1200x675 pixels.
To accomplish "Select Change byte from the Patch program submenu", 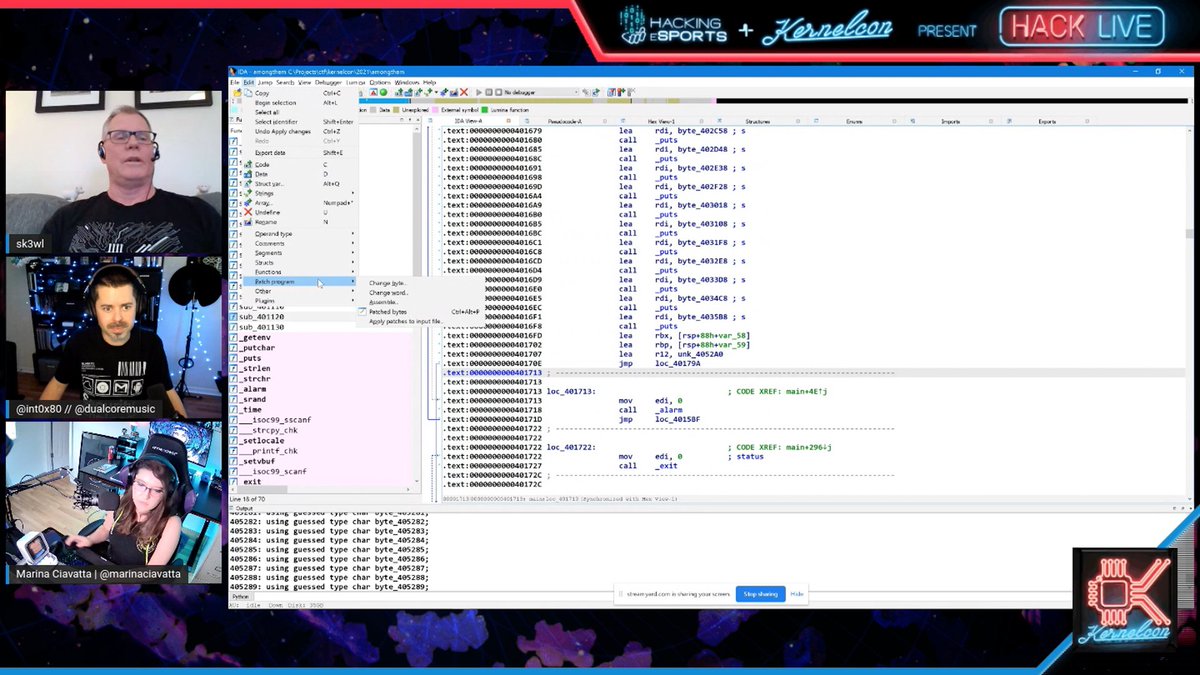I will tap(386, 281).
